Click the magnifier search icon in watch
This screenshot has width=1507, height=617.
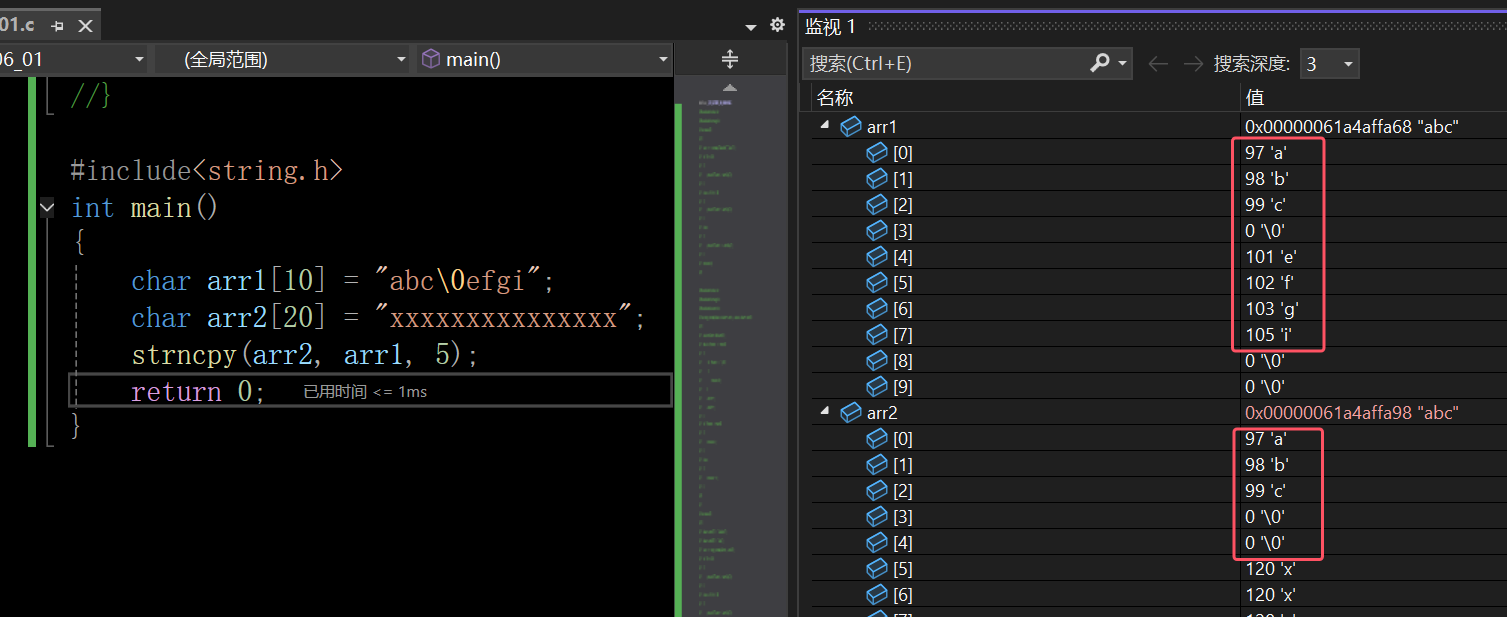1100,63
